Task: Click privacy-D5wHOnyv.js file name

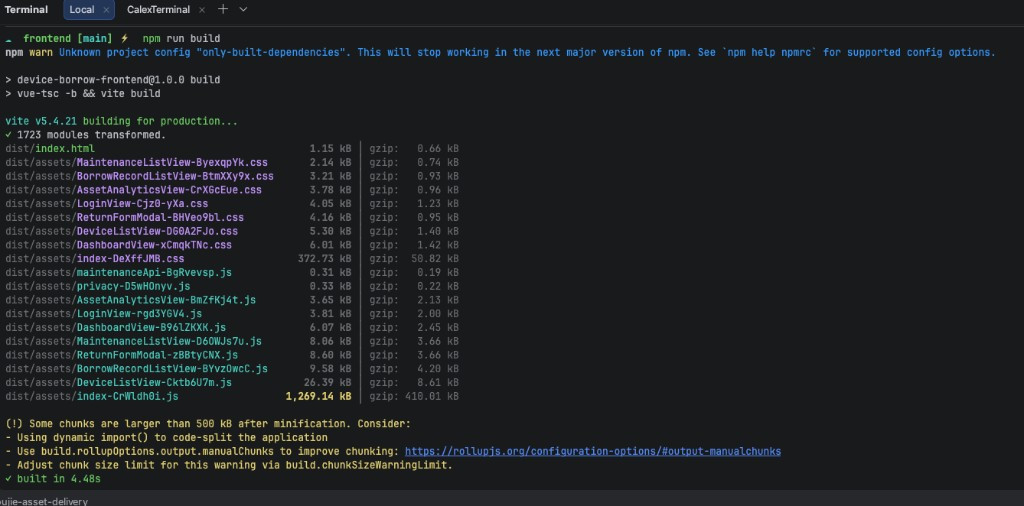Action: tap(133, 286)
